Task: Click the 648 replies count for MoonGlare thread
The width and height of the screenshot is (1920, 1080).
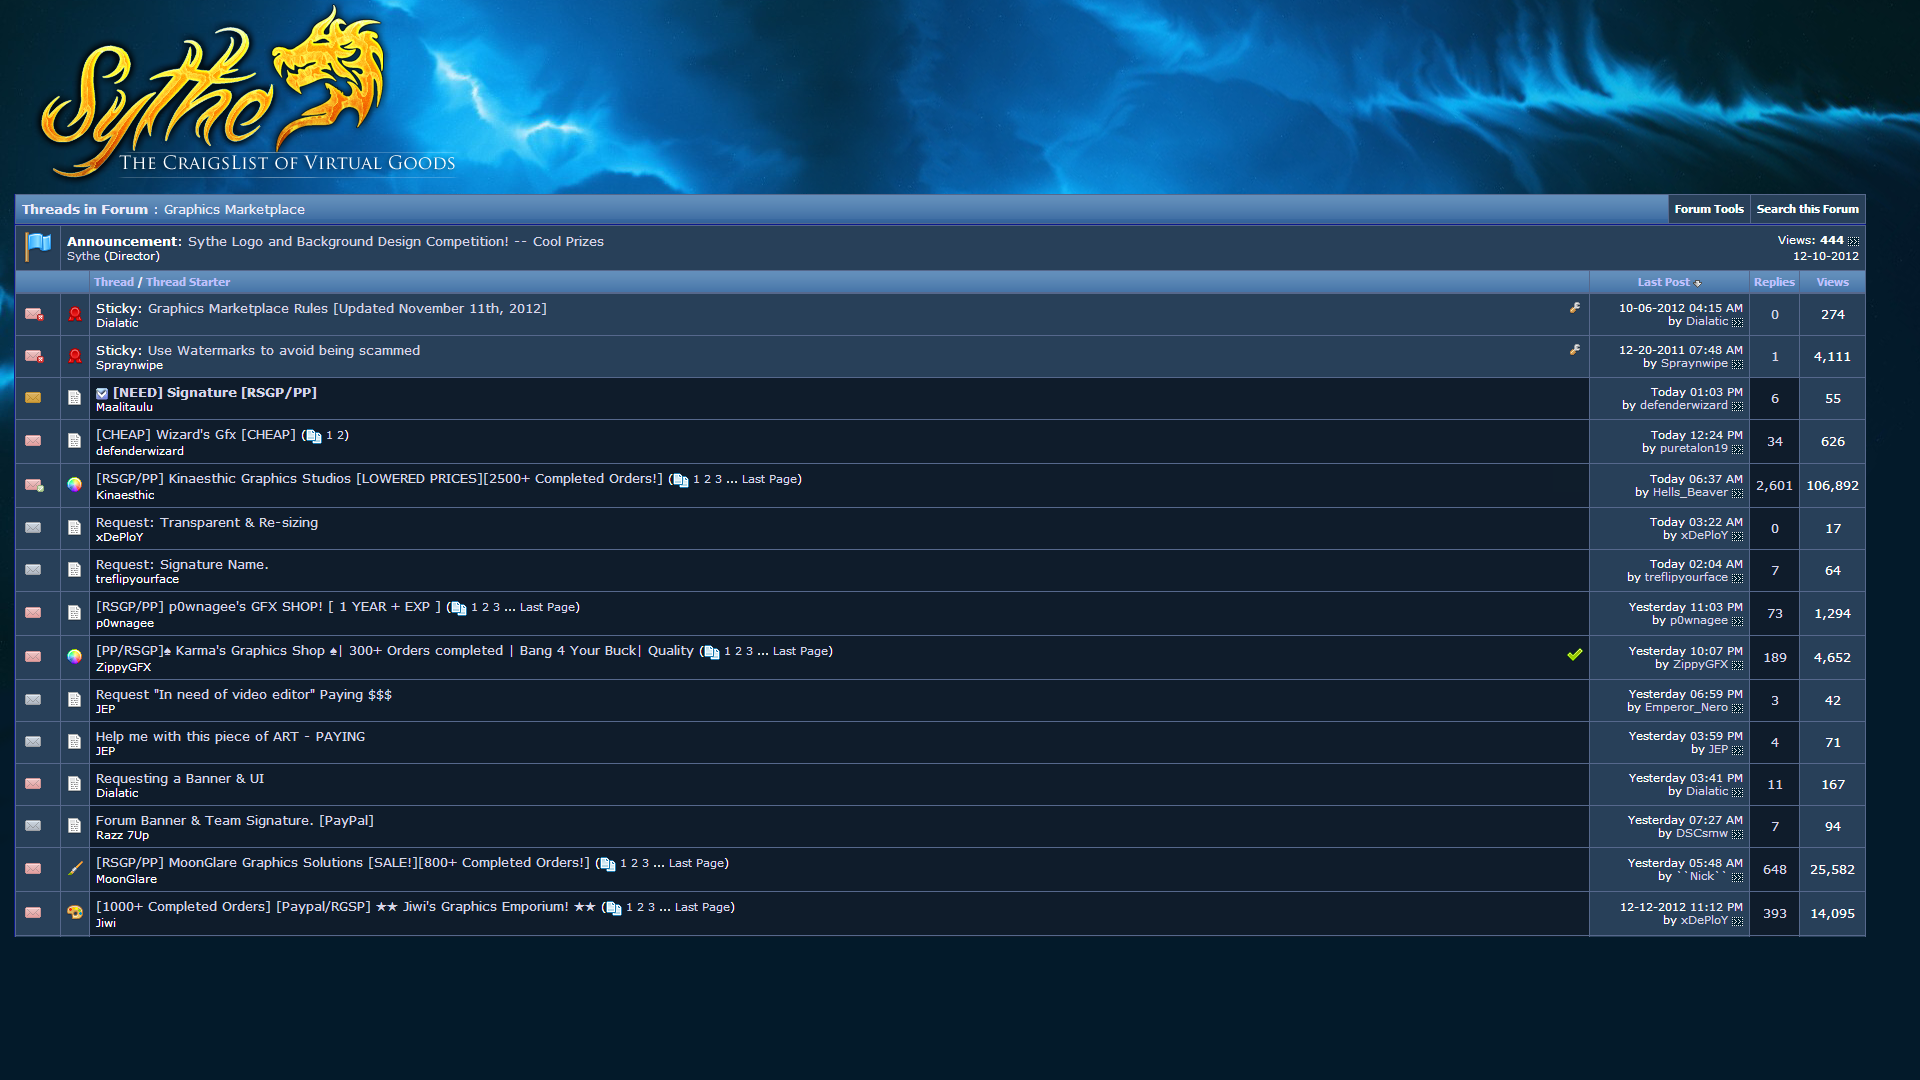Action: point(1774,869)
